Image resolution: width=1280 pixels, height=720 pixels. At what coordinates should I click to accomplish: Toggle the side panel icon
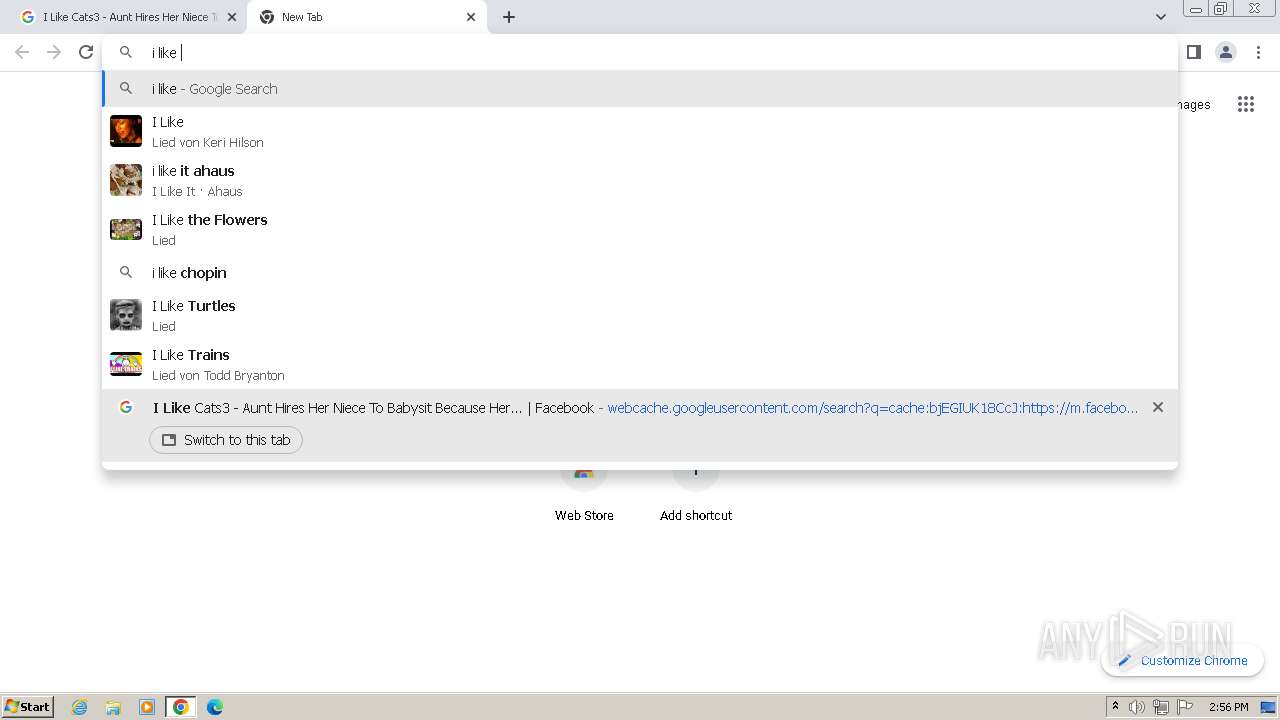pos(1193,52)
